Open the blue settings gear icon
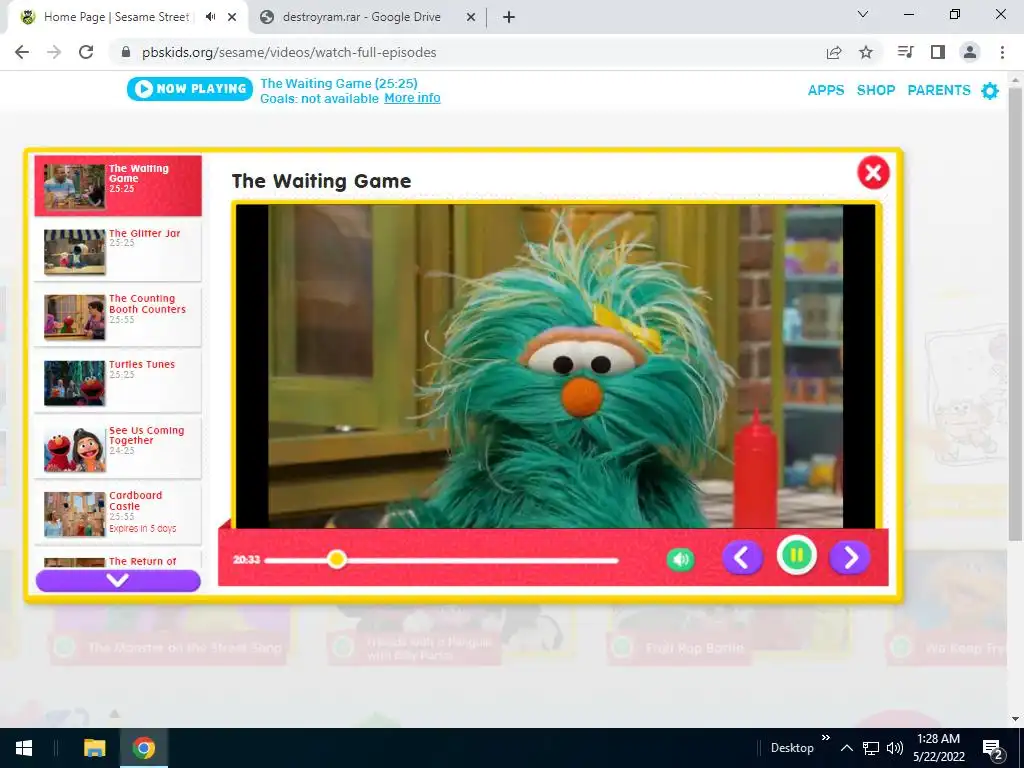Image resolution: width=1024 pixels, height=768 pixels. coord(990,91)
